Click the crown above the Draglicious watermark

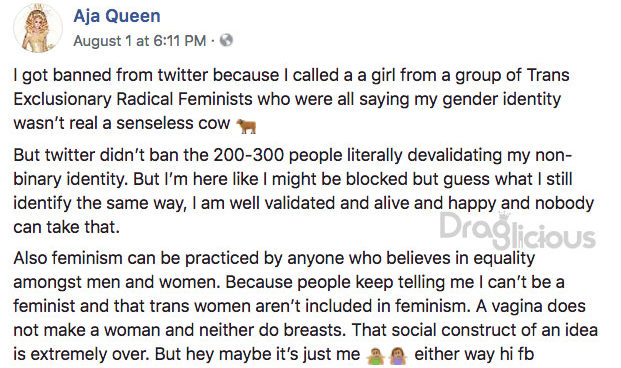point(504,217)
